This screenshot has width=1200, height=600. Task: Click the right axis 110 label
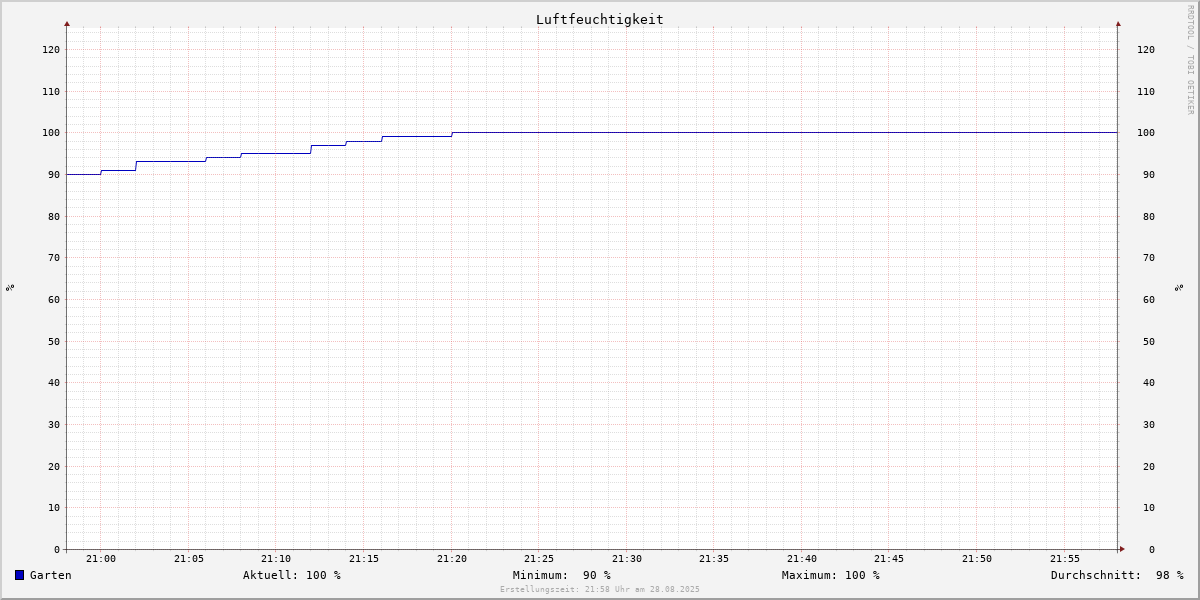point(1146,91)
